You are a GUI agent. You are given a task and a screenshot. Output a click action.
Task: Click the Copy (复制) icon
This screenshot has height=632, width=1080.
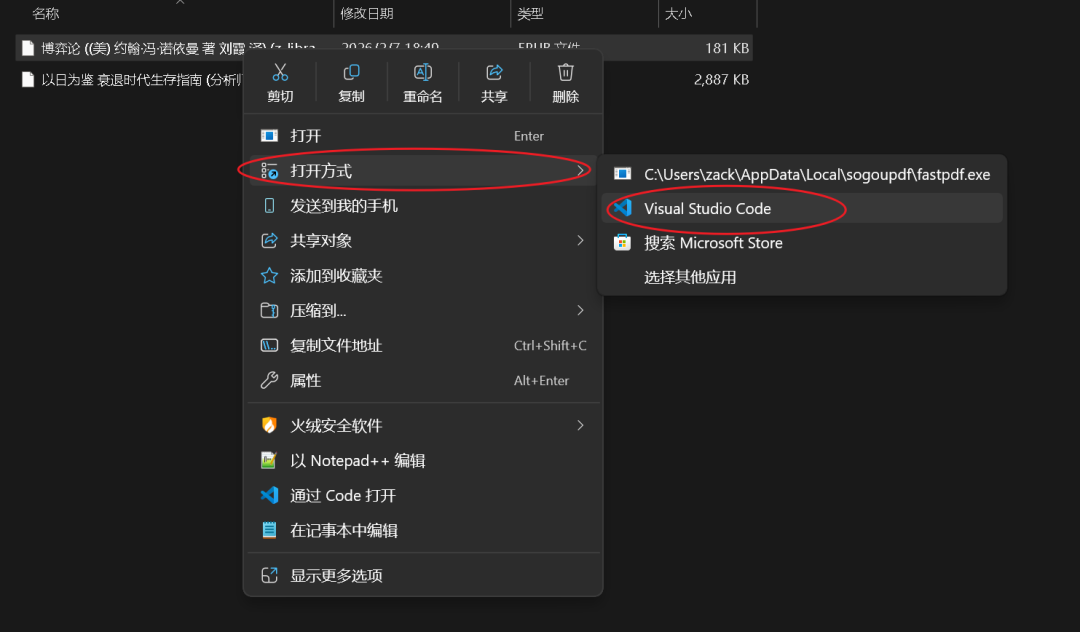point(351,73)
